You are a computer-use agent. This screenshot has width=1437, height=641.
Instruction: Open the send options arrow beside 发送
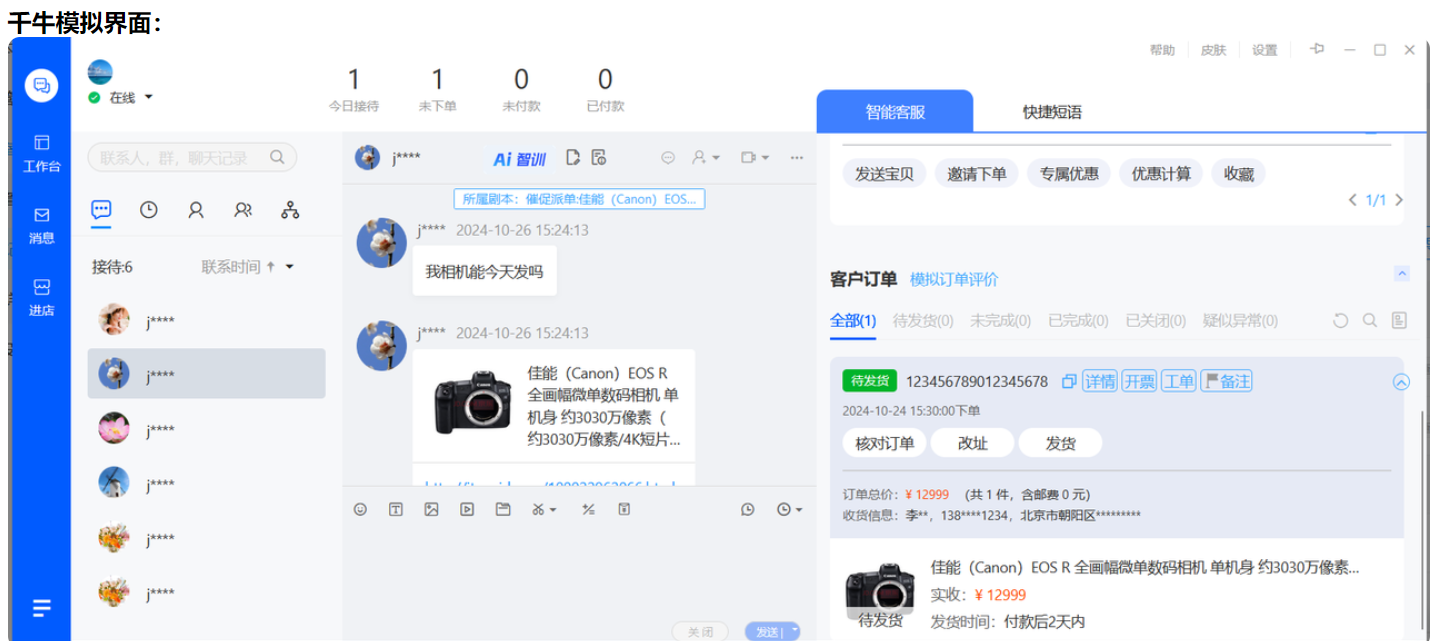(x=795, y=630)
